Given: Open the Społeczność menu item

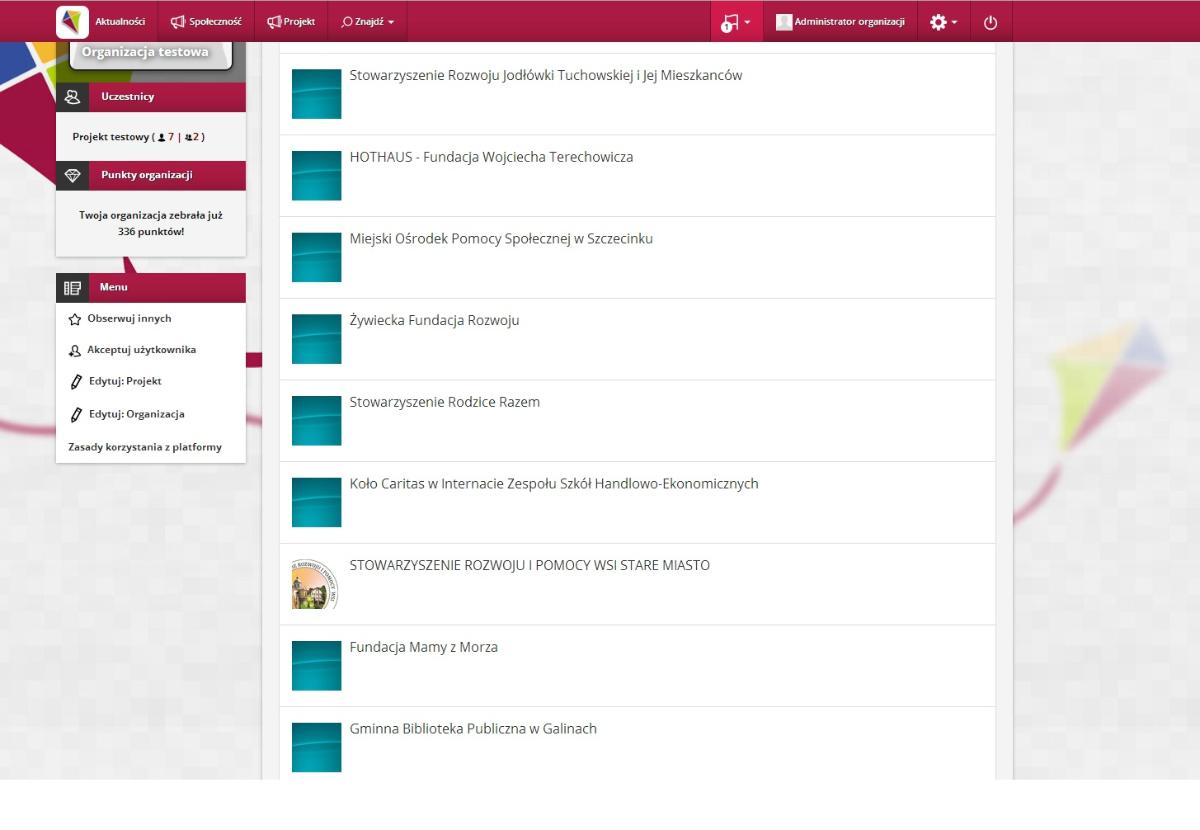Looking at the screenshot, I should pyautogui.click(x=206, y=22).
